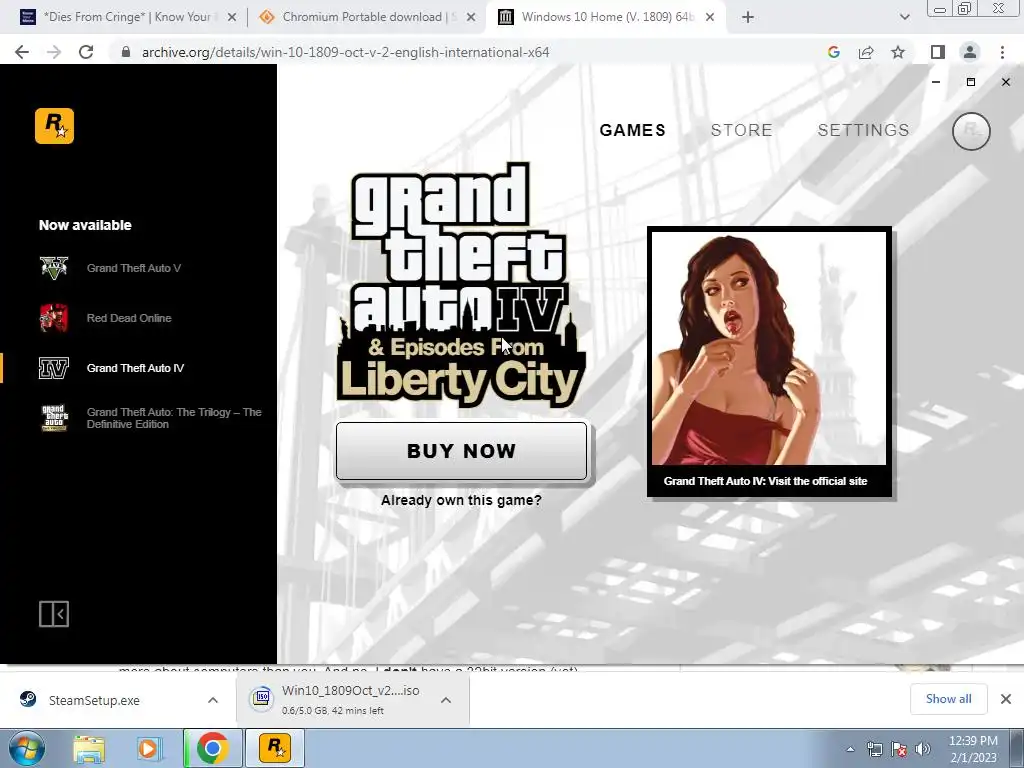Screen dimensions: 1024x768
Task: Bookmark this page with the star
Action: coord(898,52)
